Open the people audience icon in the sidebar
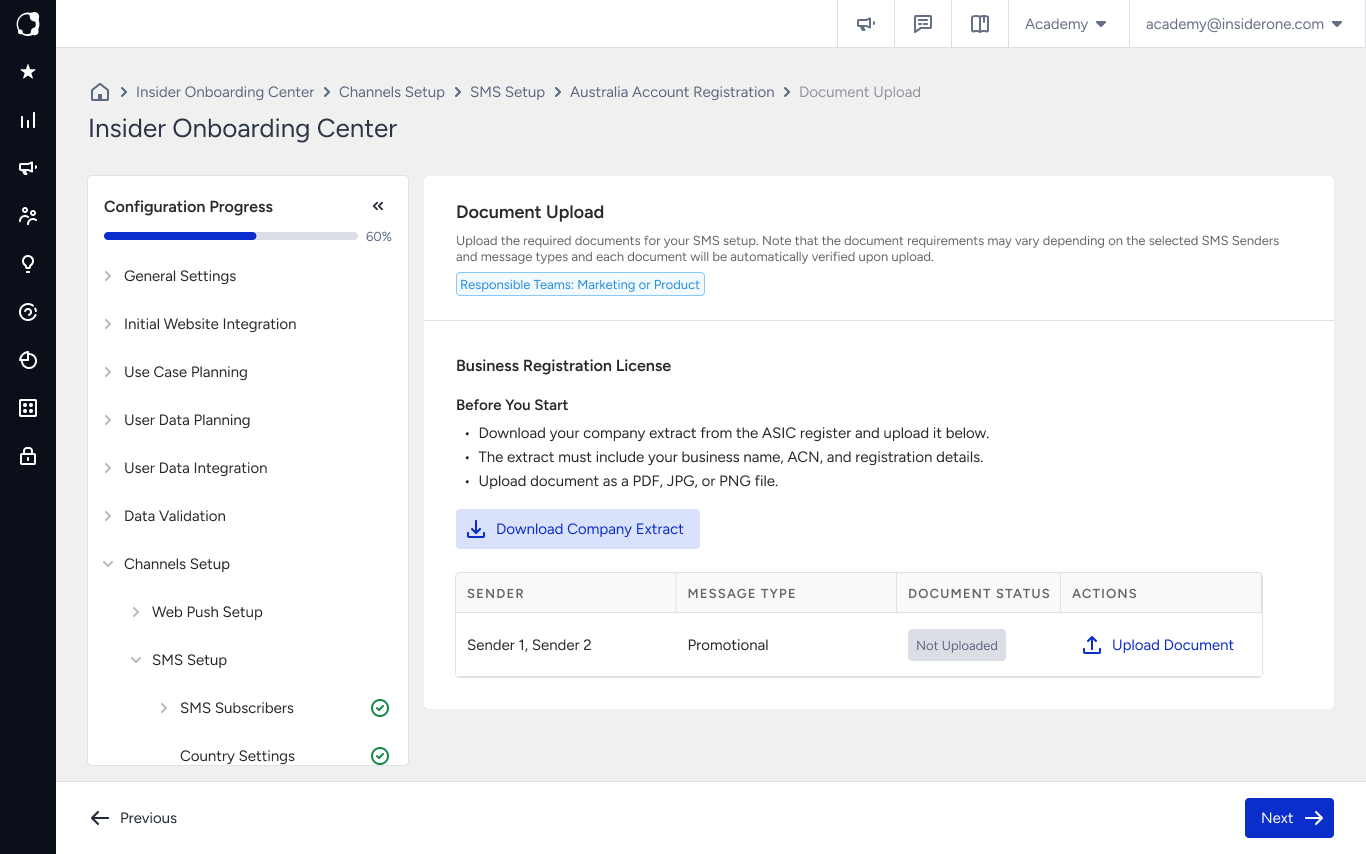This screenshot has height=854, width=1366. pyautogui.click(x=28, y=216)
